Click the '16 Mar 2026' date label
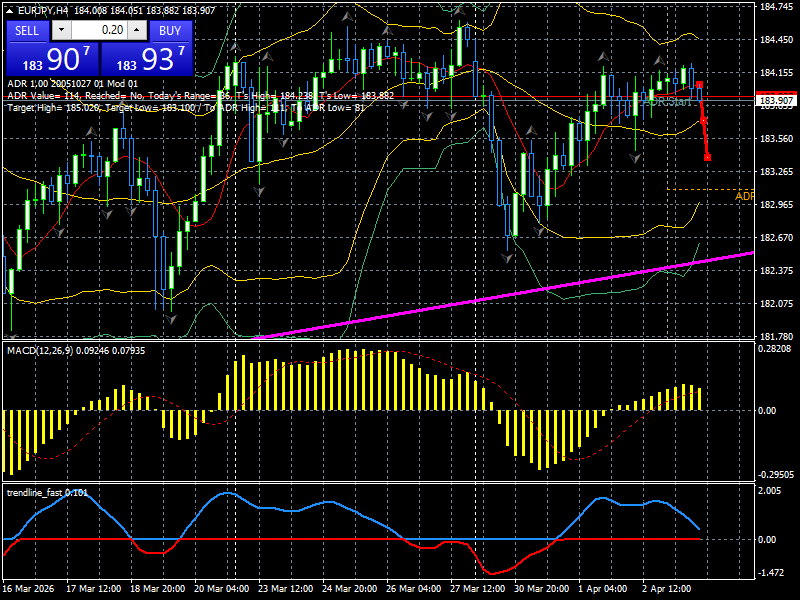 pos(29,589)
